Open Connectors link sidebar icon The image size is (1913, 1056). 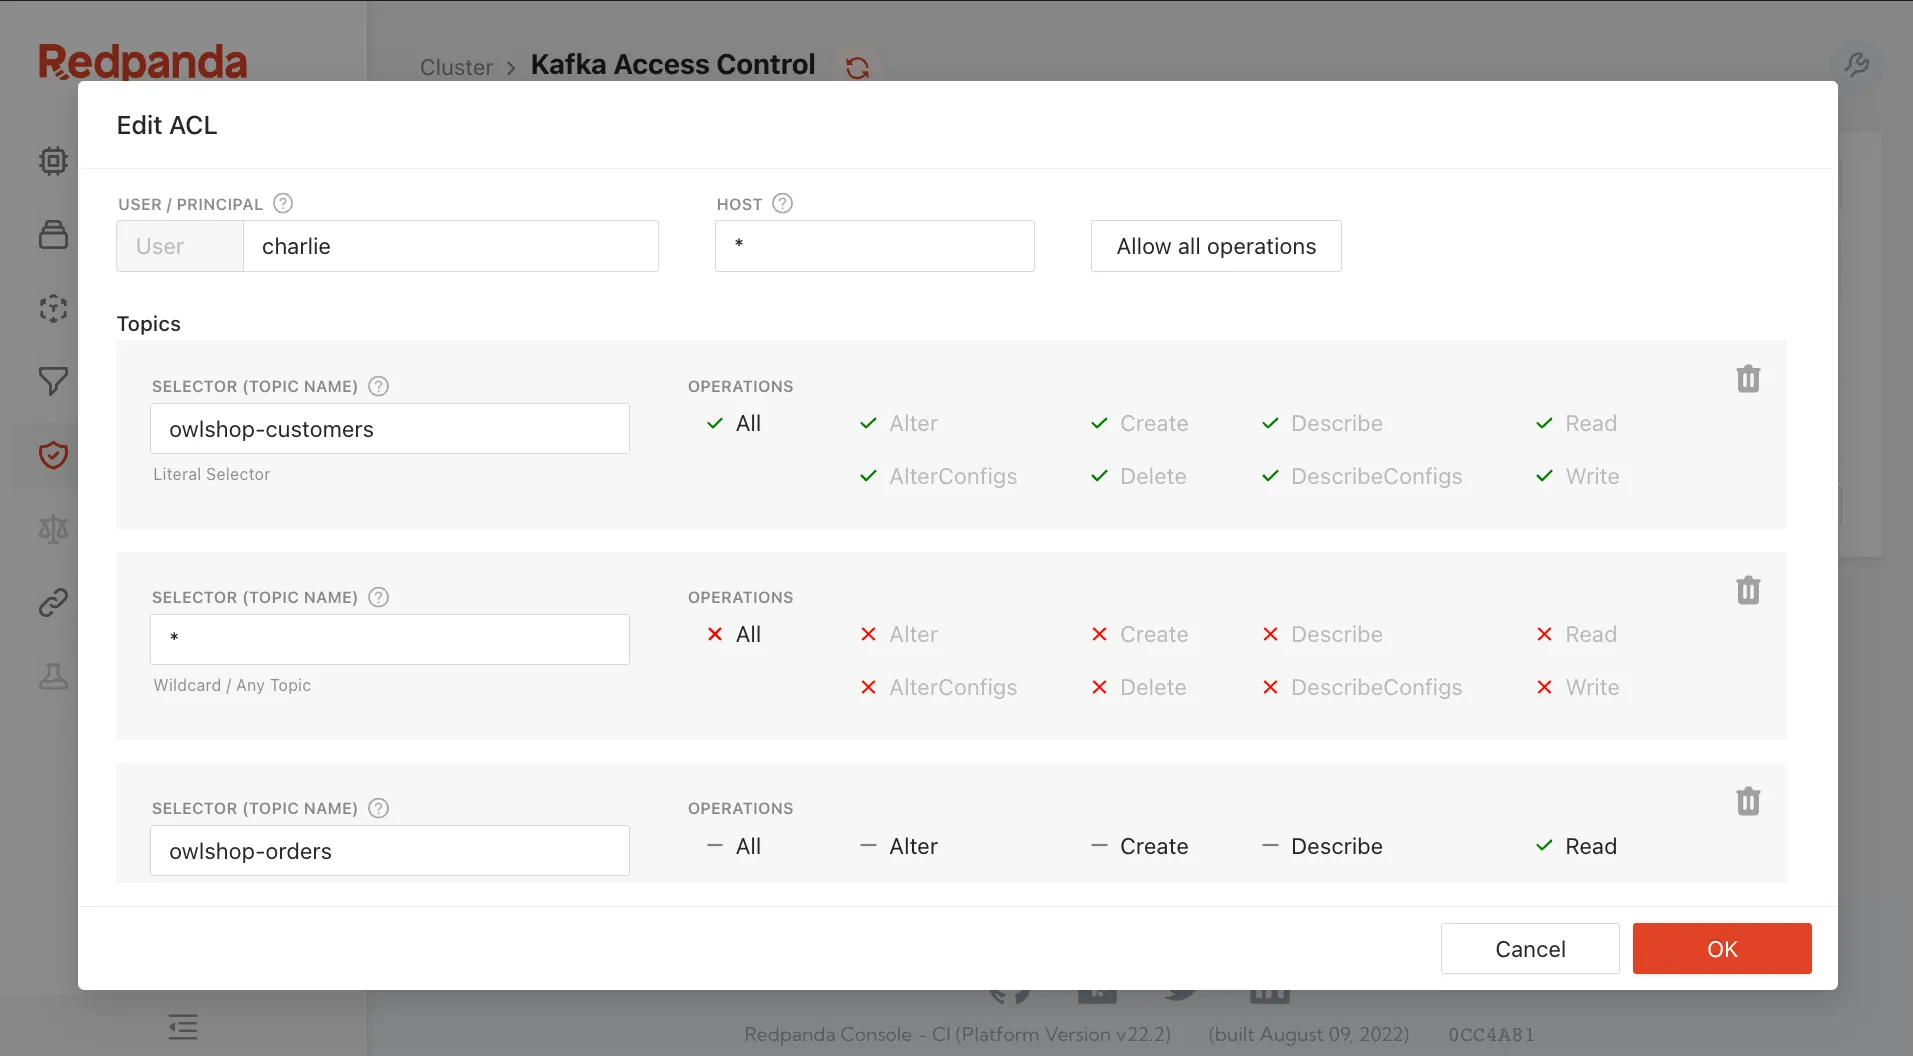53,602
